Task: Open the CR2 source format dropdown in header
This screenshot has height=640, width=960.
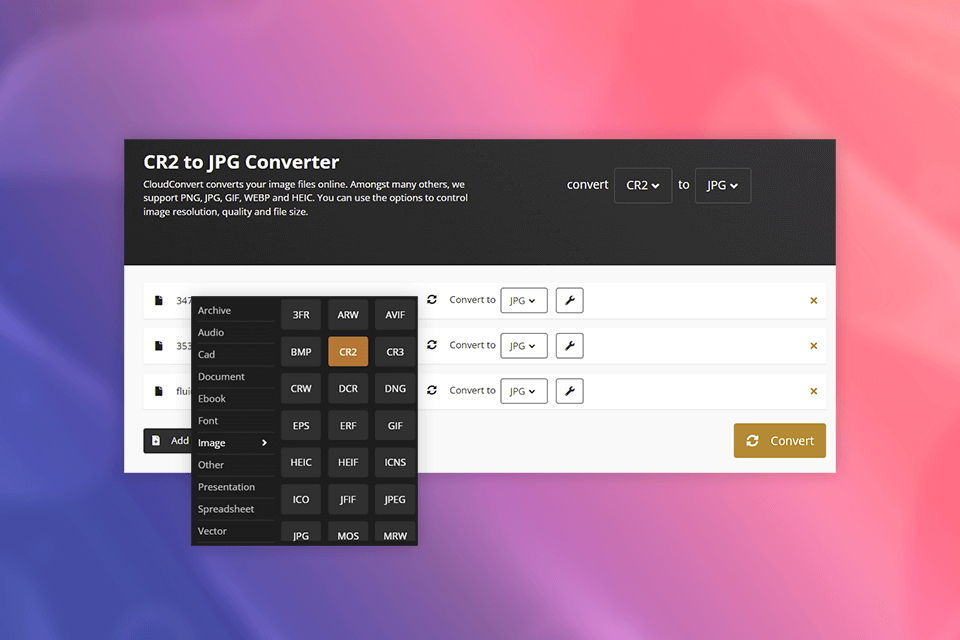Action: 643,186
